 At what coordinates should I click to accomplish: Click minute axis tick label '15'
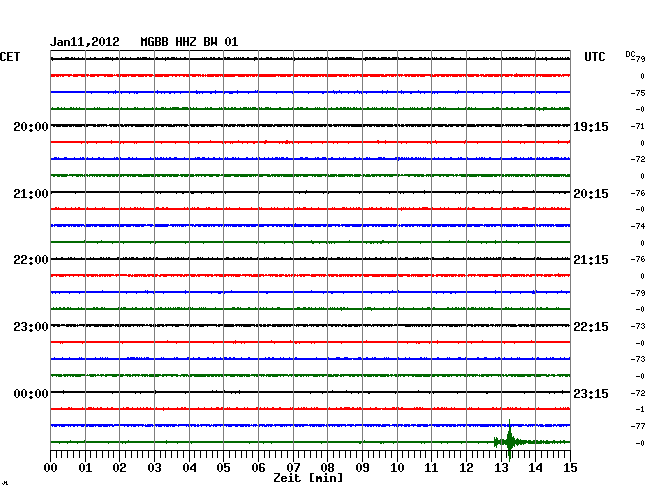[x=570, y=468]
